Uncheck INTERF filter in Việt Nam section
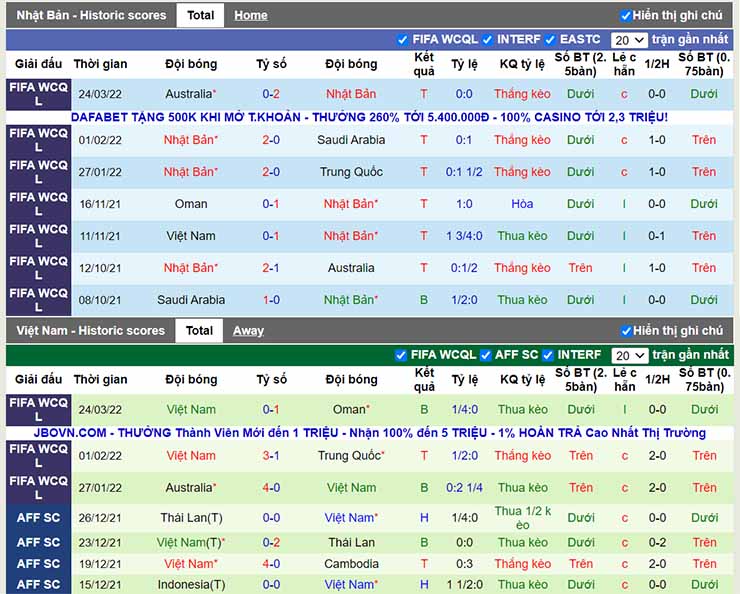This screenshot has width=740, height=594. click(x=547, y=355)
